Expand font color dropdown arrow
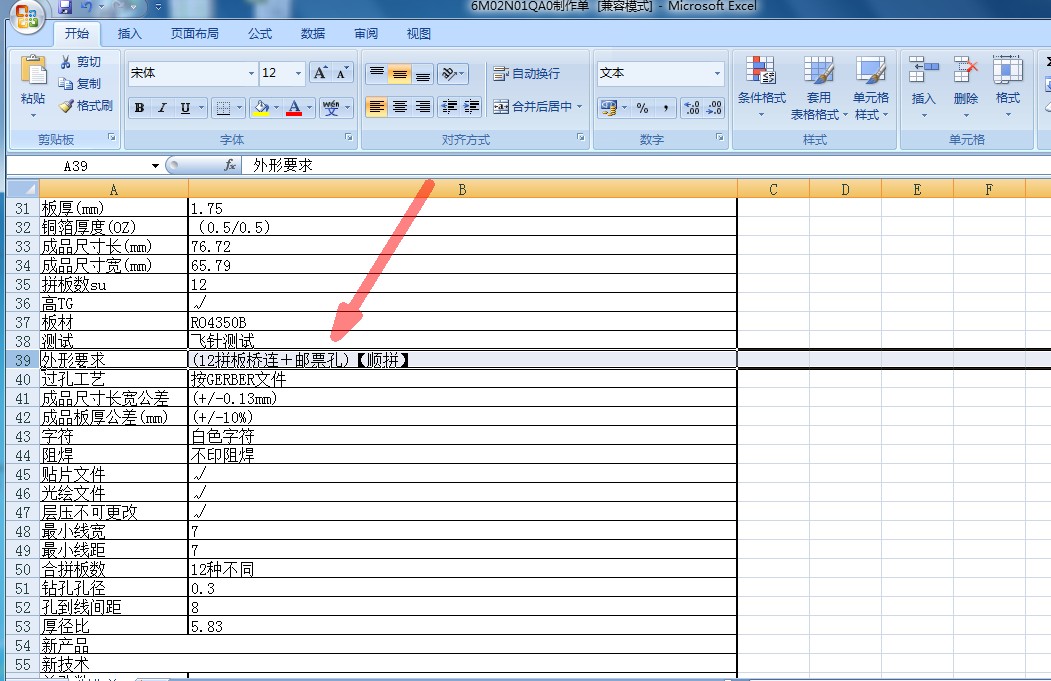The image size is (1051, 681). coord(309,107)
